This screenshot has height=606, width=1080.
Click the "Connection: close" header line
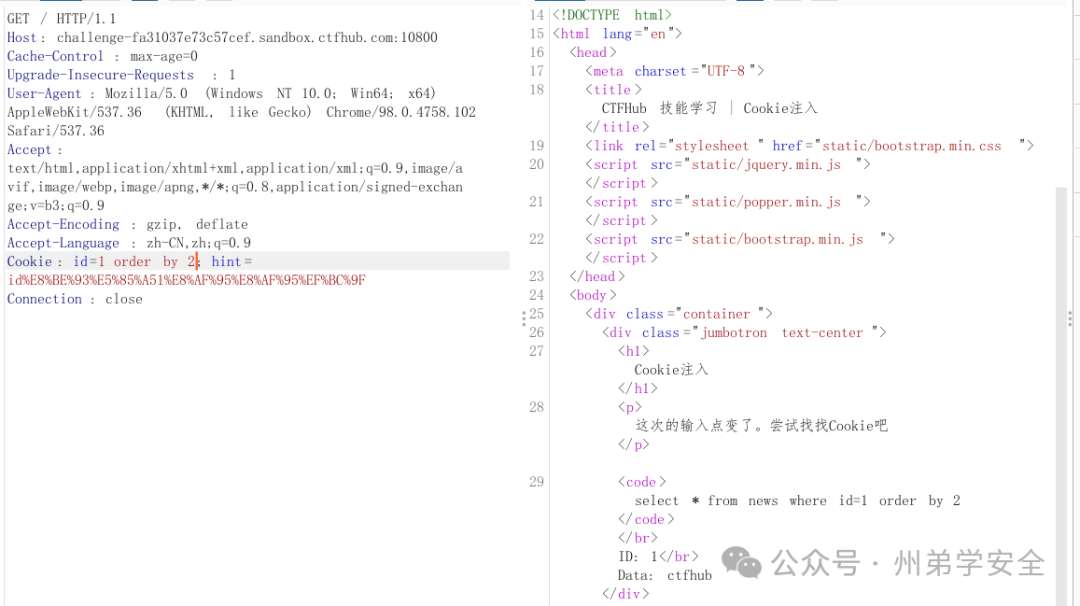(x=75, y=299)
